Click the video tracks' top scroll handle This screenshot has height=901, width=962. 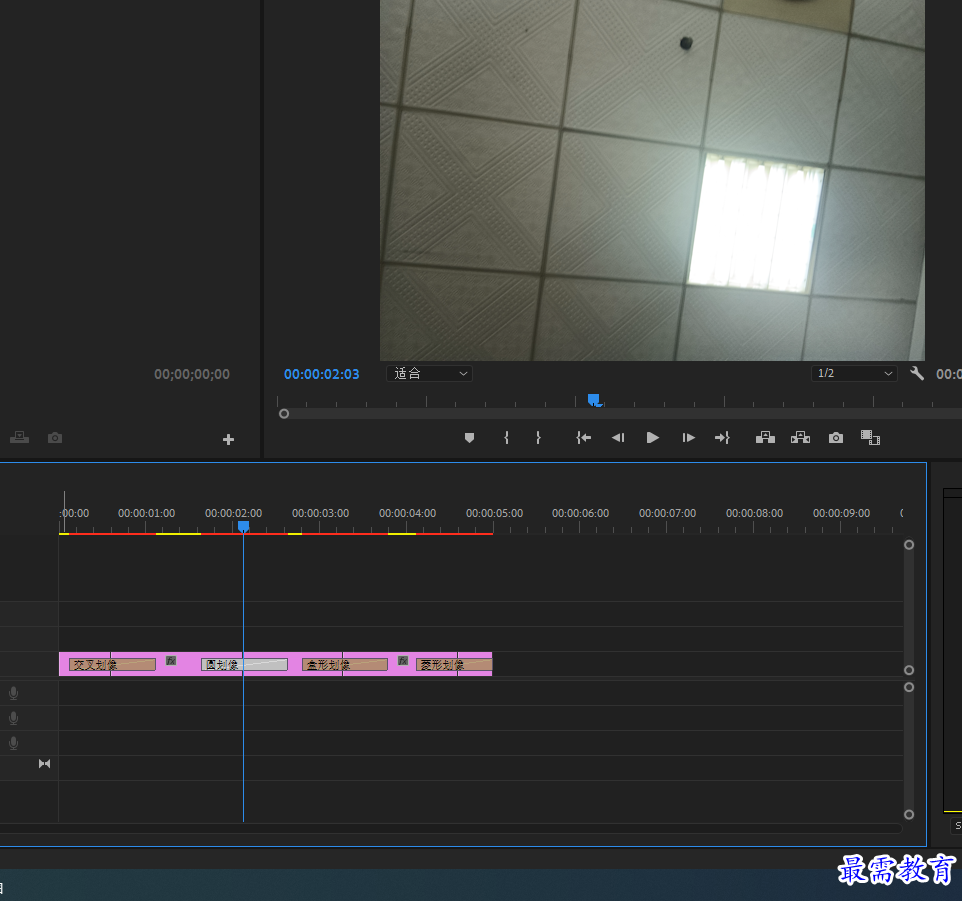(909, 545)
